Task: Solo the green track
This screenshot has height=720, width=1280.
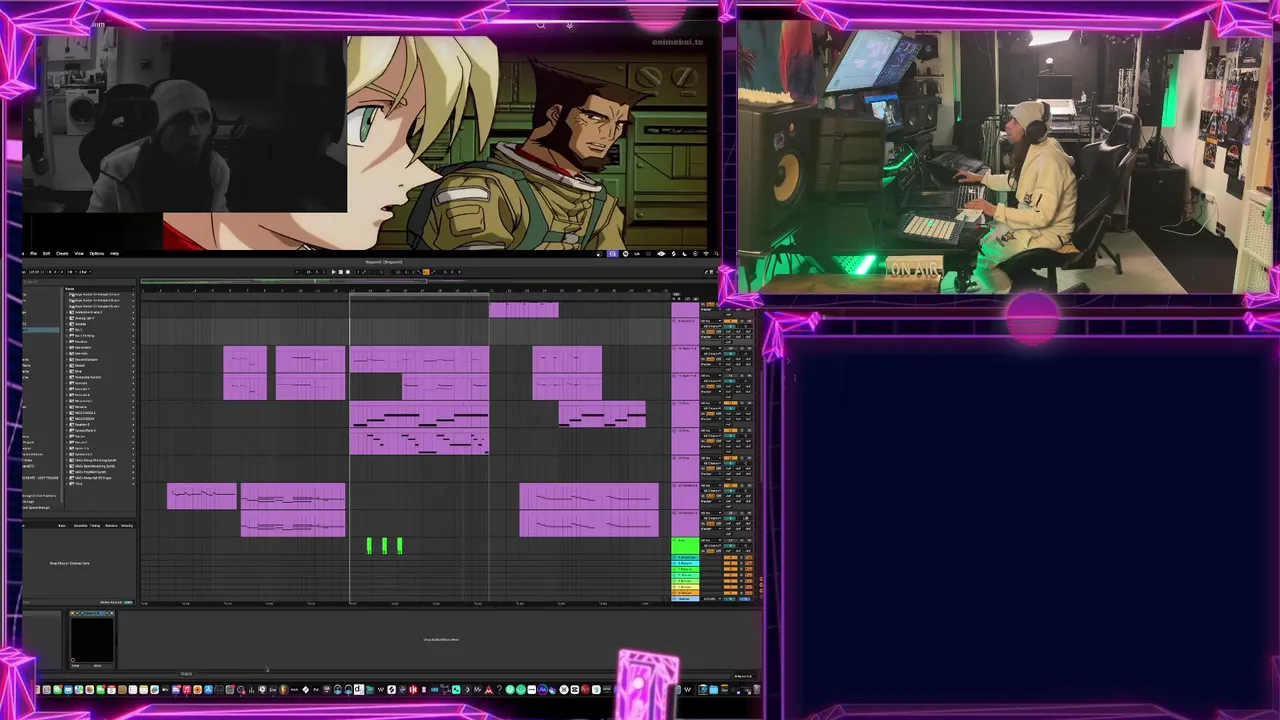Action: (741, 540)
